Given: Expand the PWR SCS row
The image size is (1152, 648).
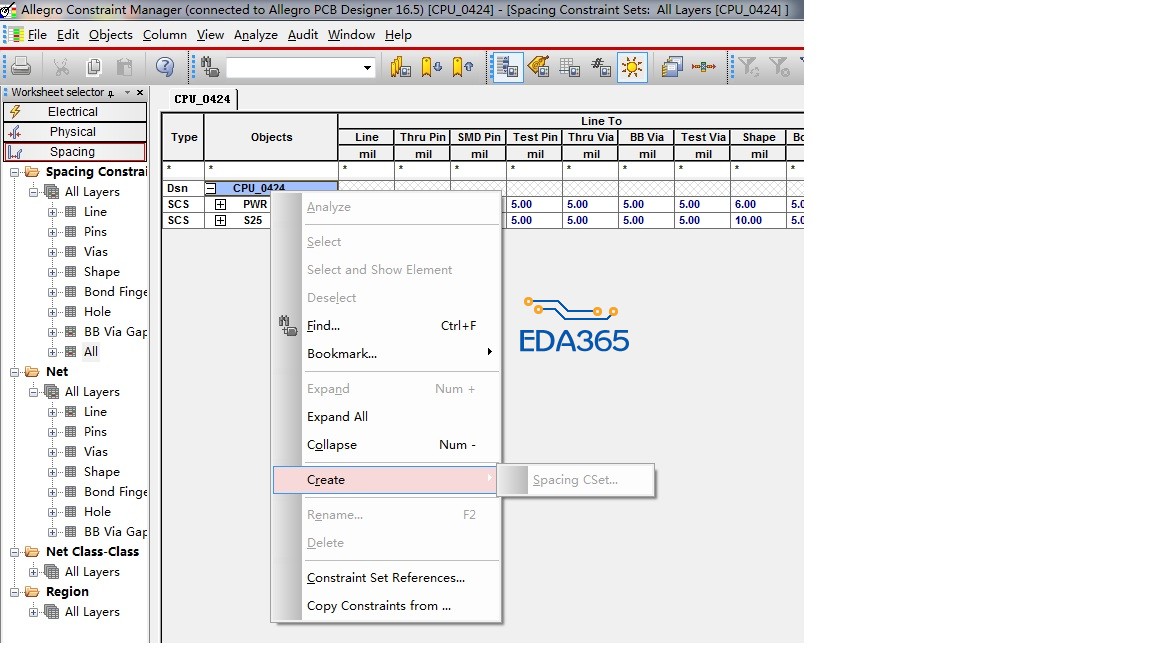Looking at the screenshot, I should tap(220, 204).
